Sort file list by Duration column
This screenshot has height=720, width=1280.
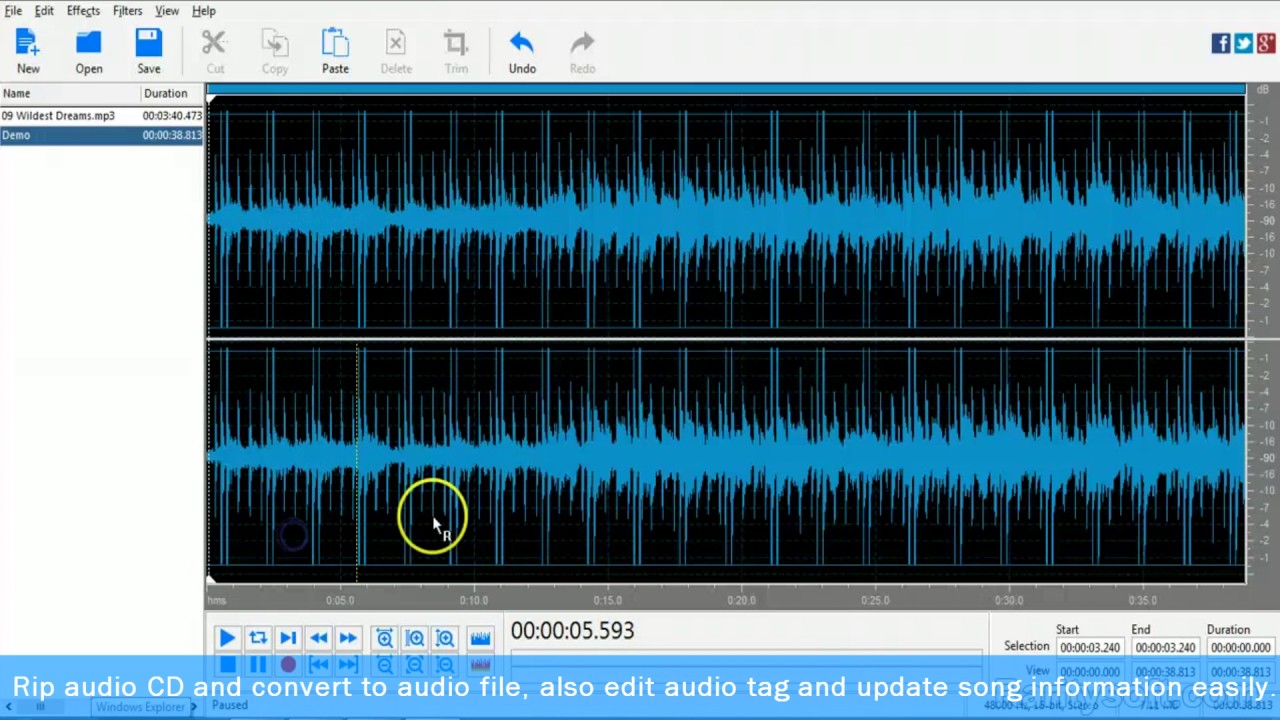(x=172, y=93)
